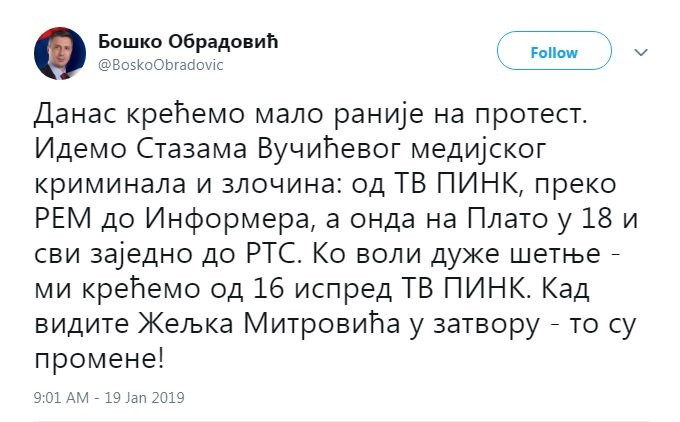This screenshot has height=422, width=680.
Task: Click the @BoskoObradovic handle
Action: [x=160, y=64]
